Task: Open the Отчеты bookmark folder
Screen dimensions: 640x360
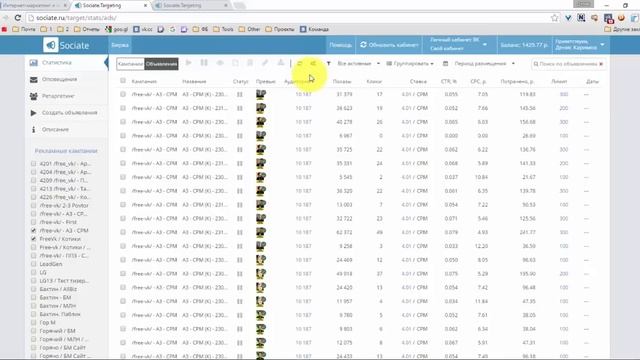Action: tap(87, 29)
